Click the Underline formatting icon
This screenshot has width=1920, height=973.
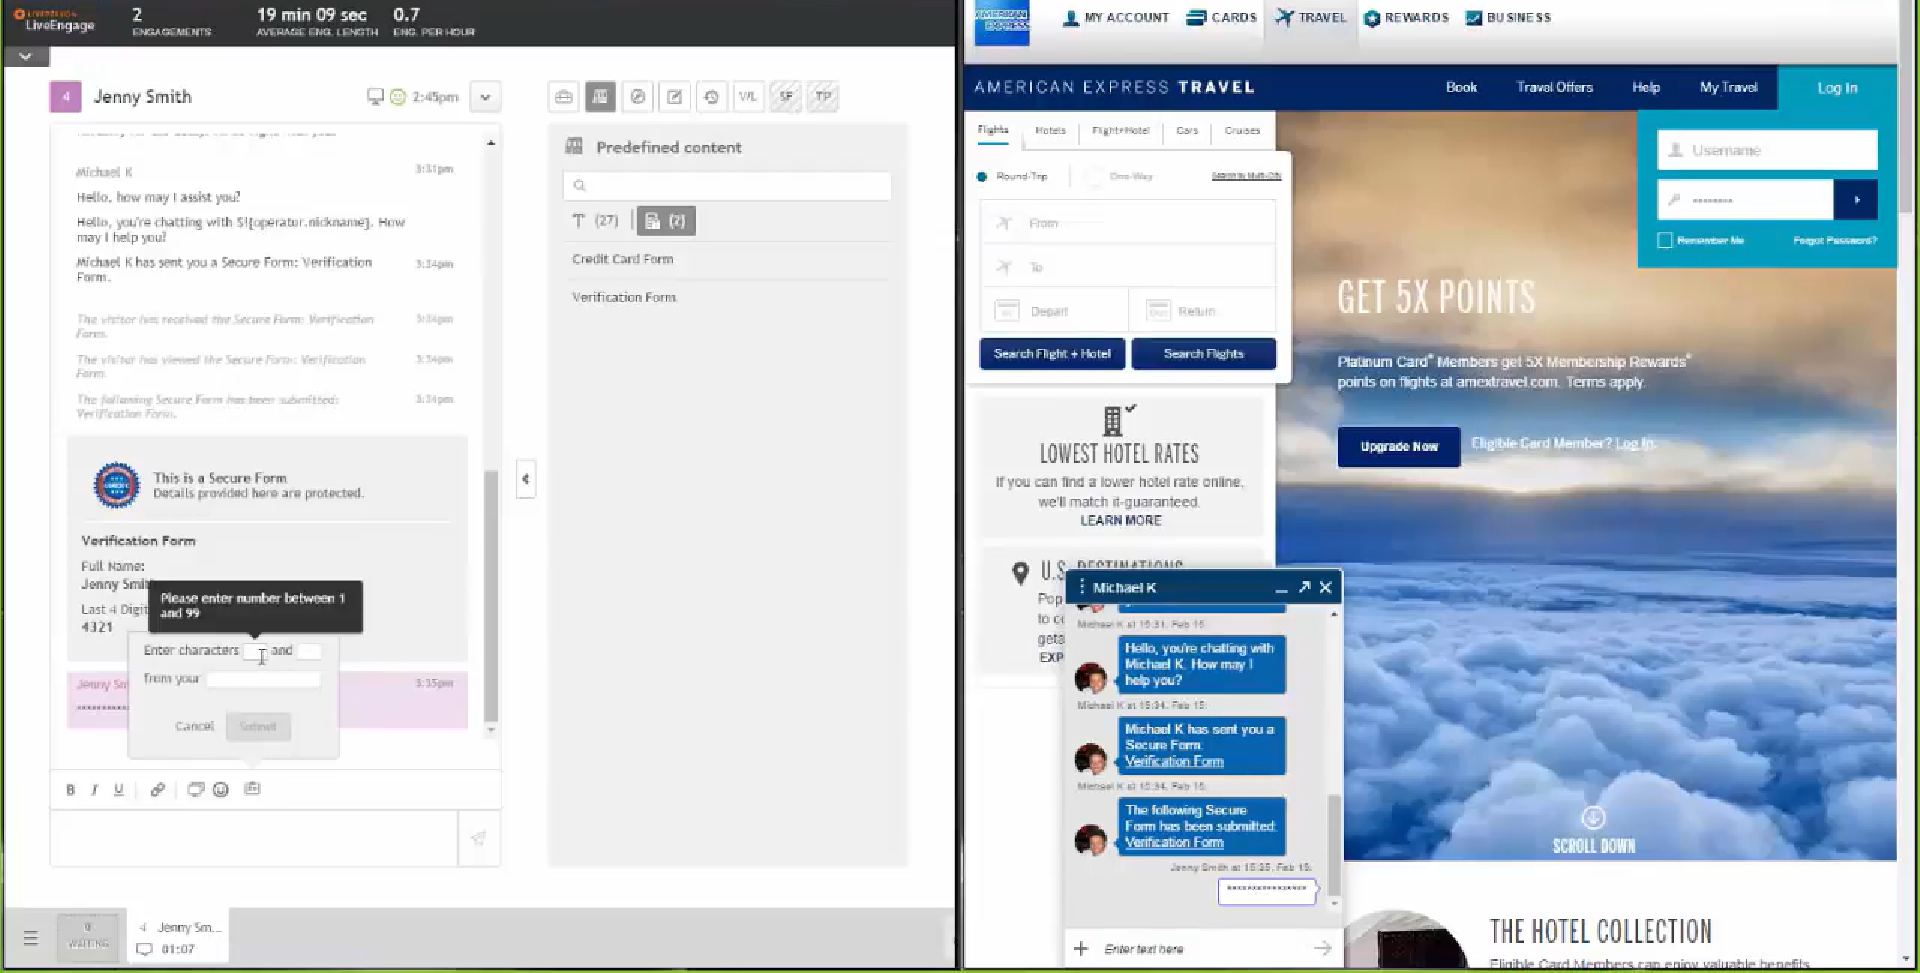click(118, 790)
